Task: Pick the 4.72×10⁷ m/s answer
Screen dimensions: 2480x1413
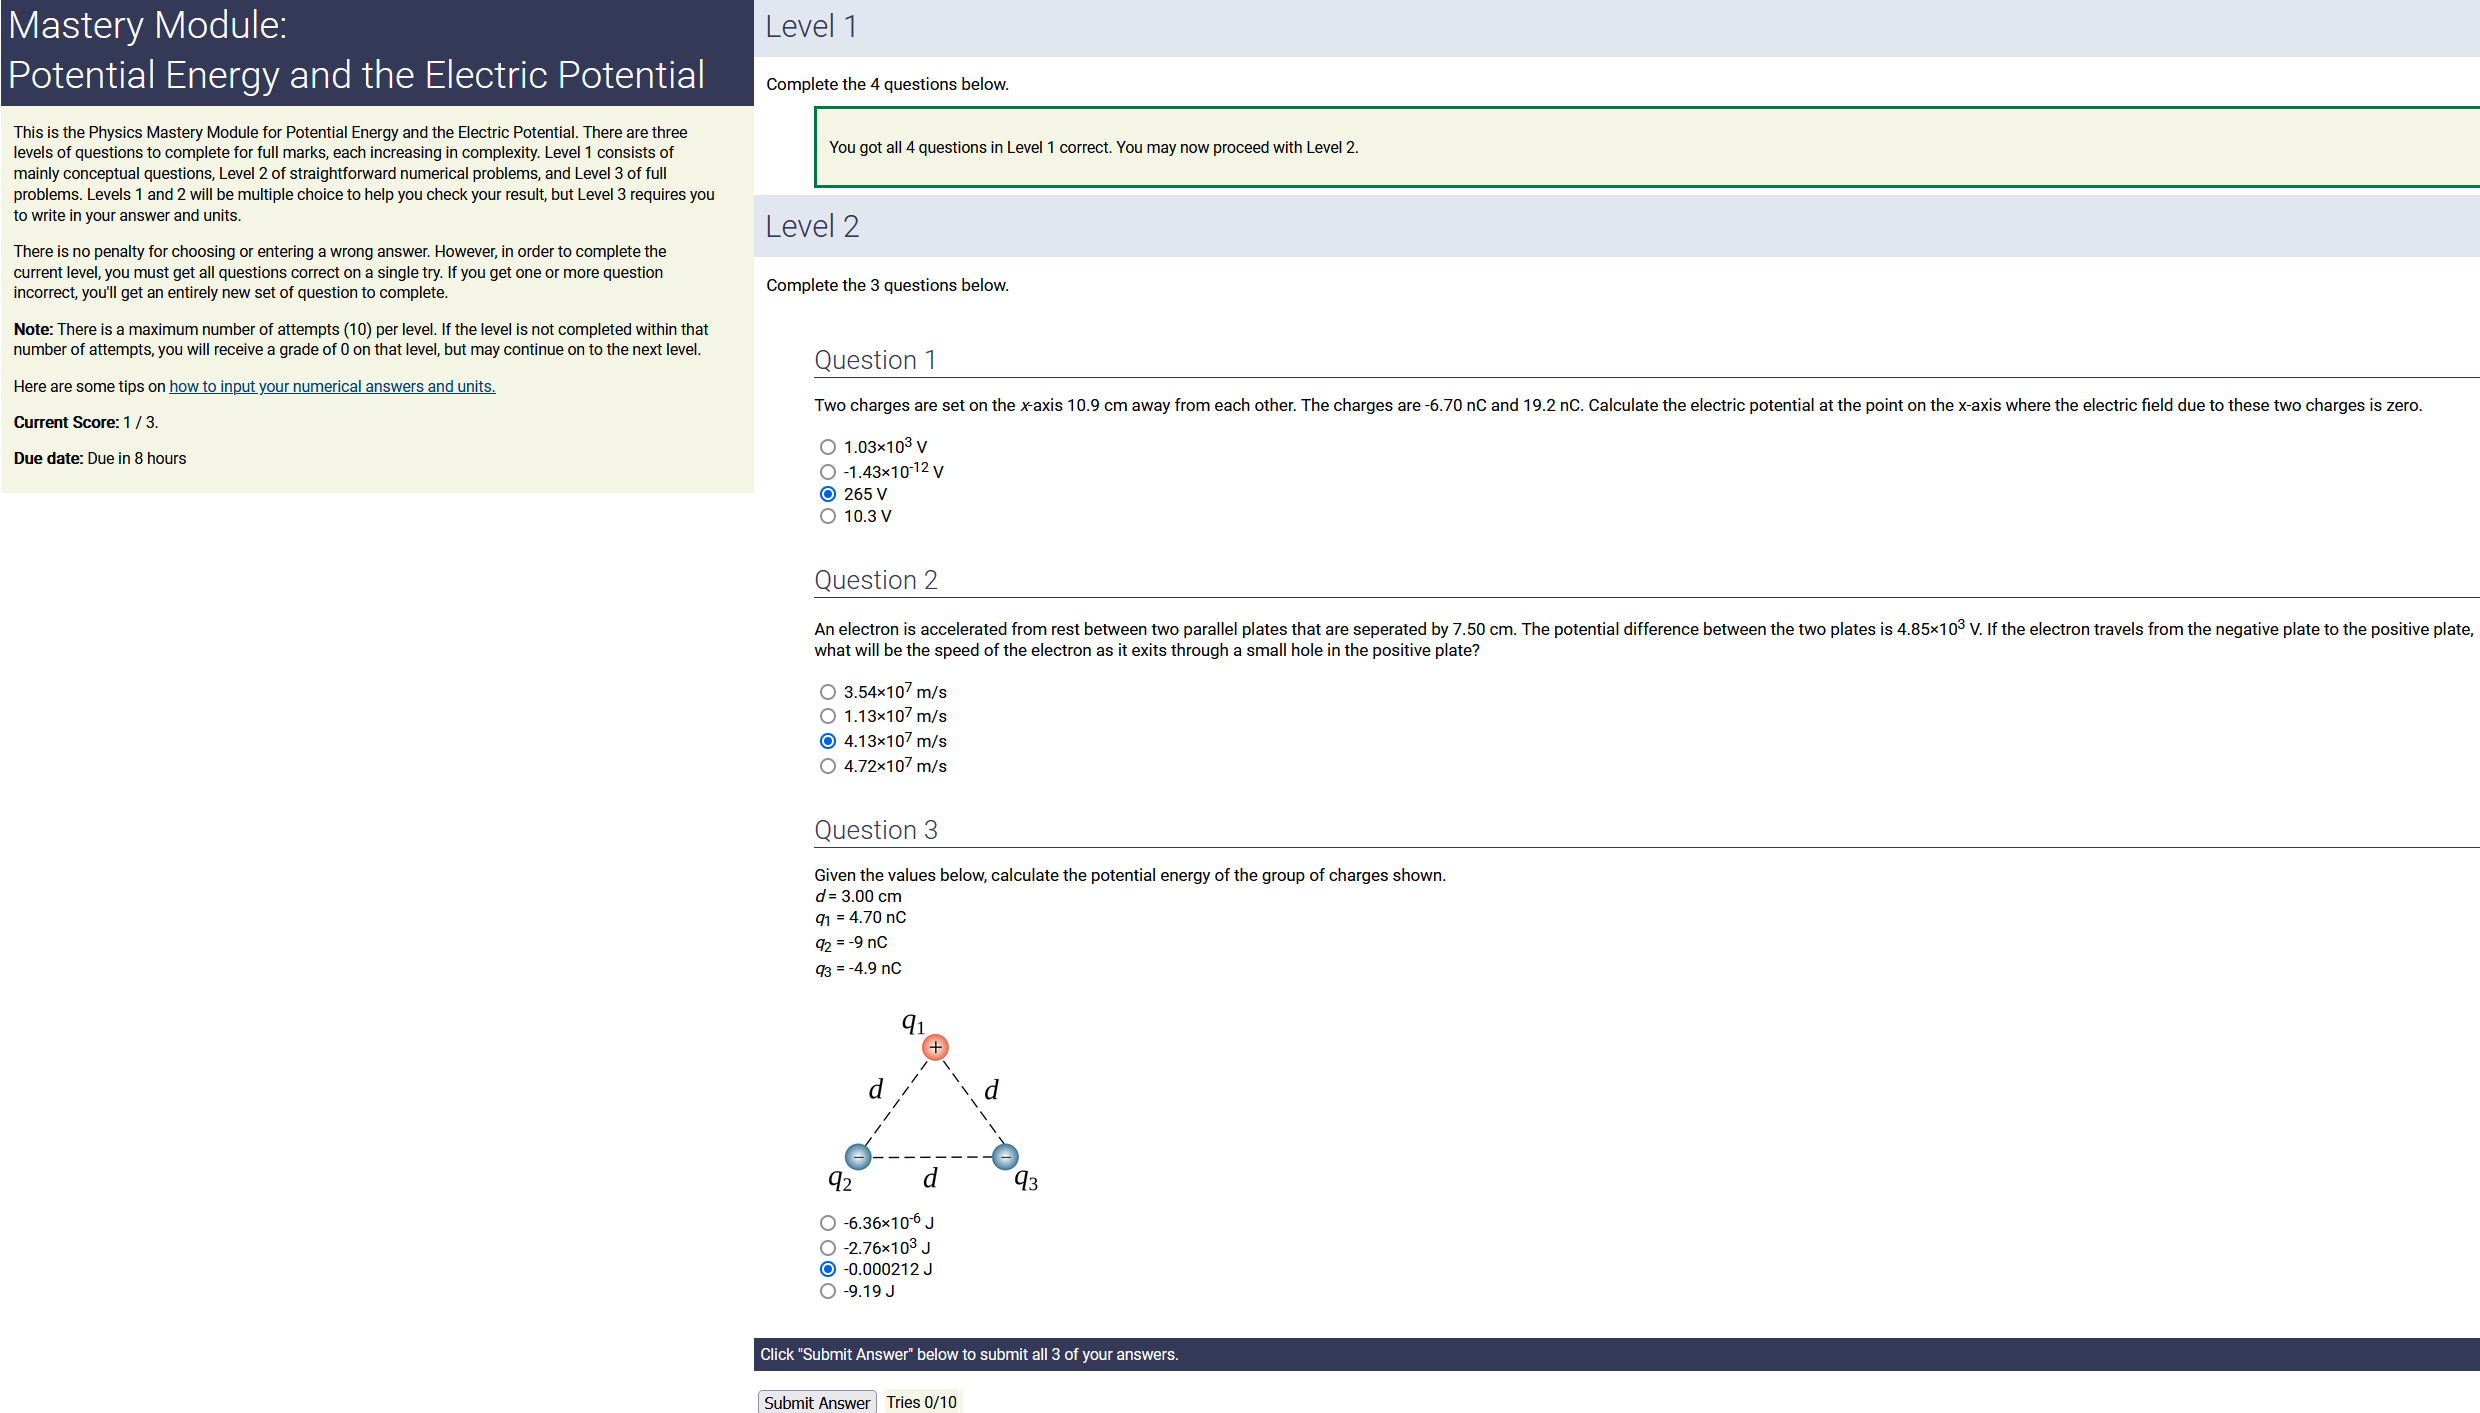Action: coord(827,766)
